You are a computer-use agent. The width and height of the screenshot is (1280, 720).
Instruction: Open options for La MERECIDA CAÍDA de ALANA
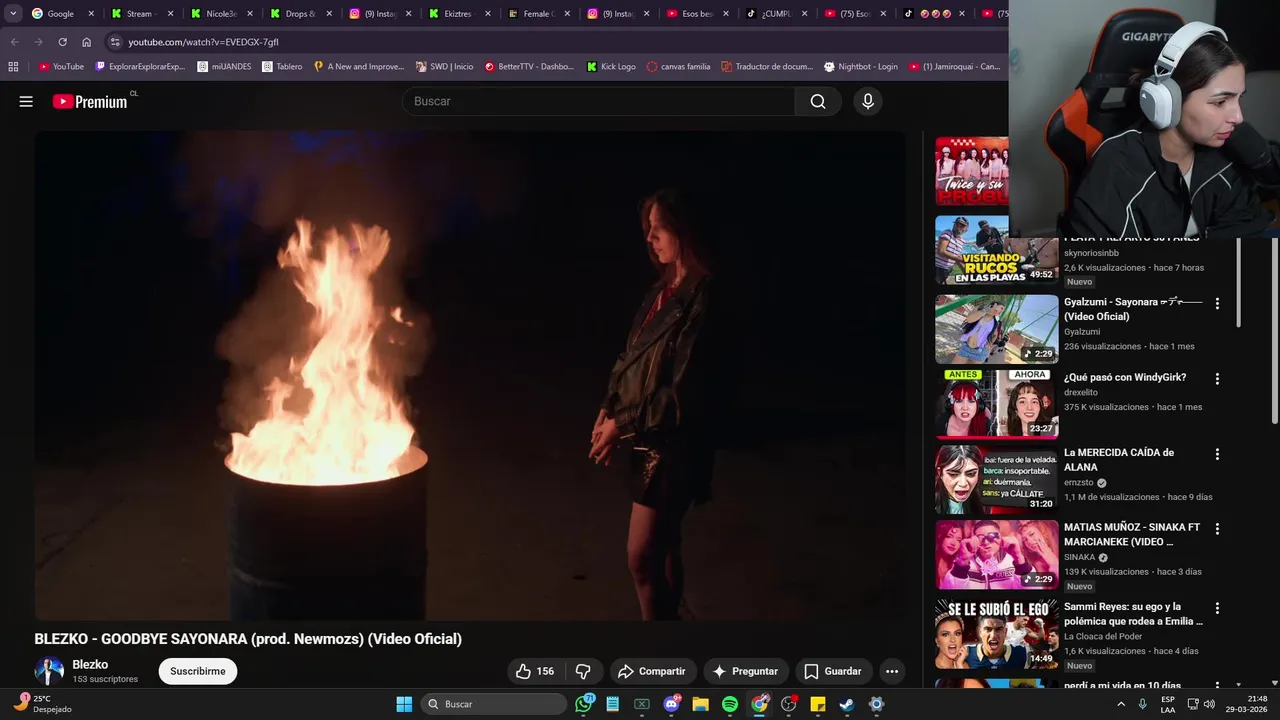pyautogui.click(x=1217, y=454)
